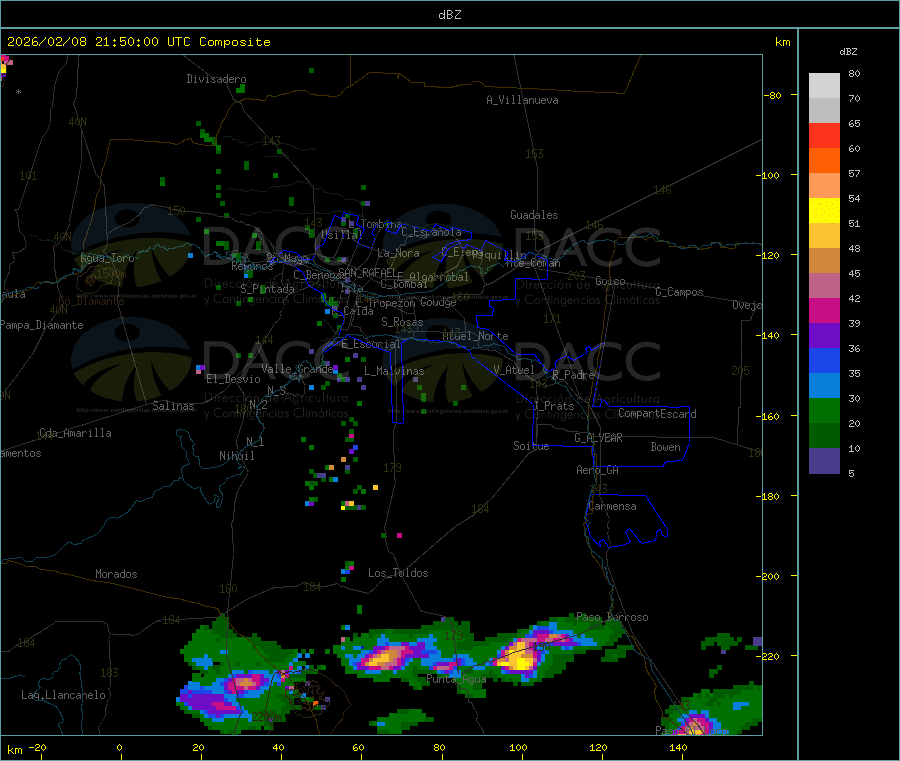Image resolution: width=900 pixels, height=761 pixels.
Task: Click the timestamp 2026/02/08 21:50:00 UTC Composite
Action: (x=138, y=42)
